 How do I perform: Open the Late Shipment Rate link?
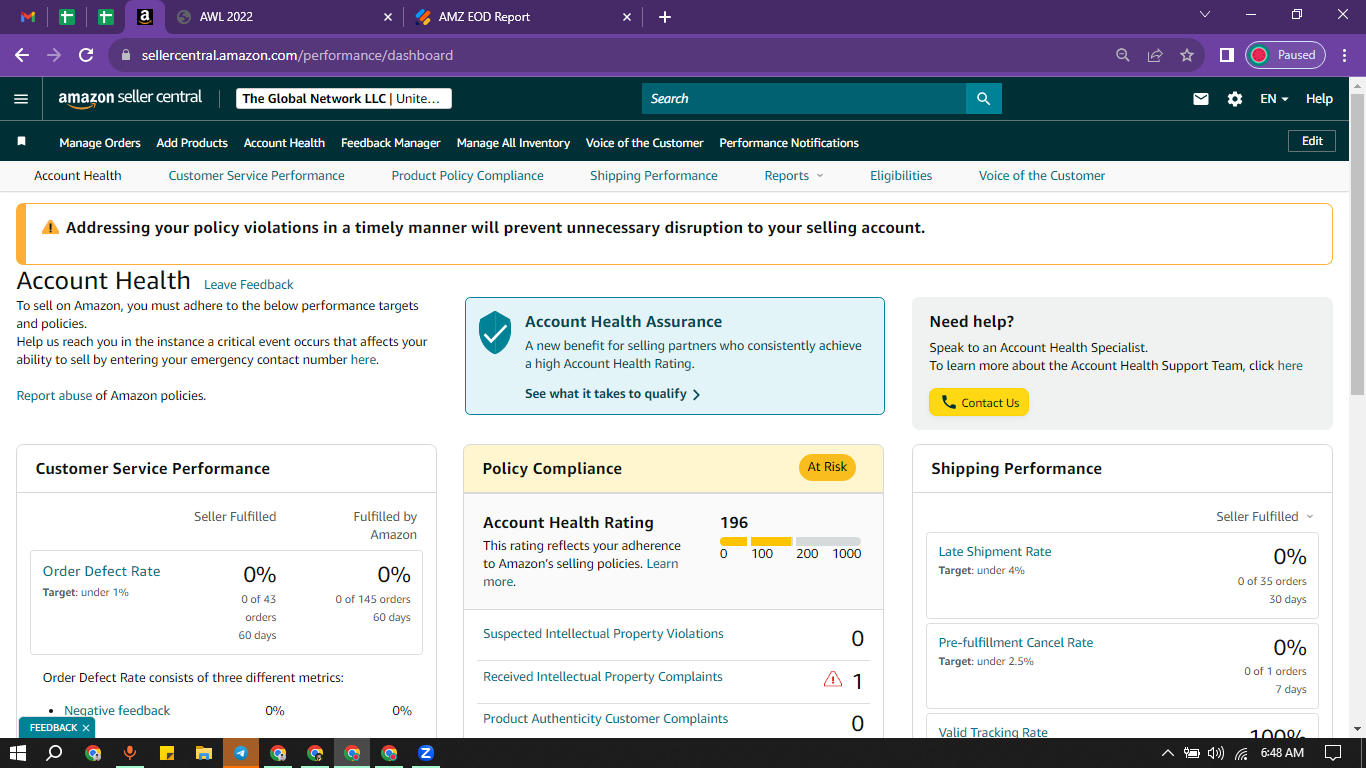pos(995,552)
